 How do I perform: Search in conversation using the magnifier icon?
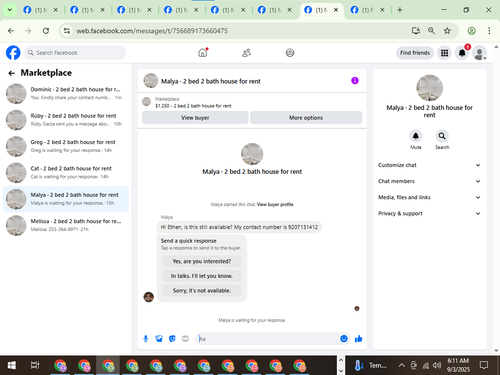(x=442, y=136)
